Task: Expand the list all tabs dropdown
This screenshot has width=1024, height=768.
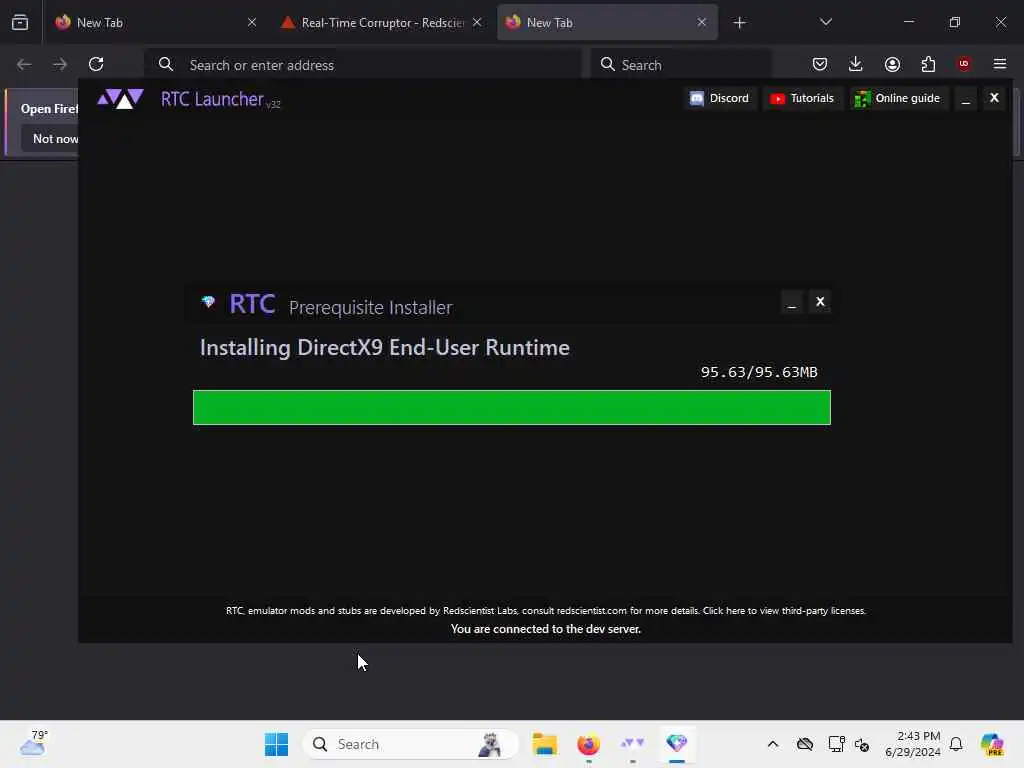Action: 825,22
